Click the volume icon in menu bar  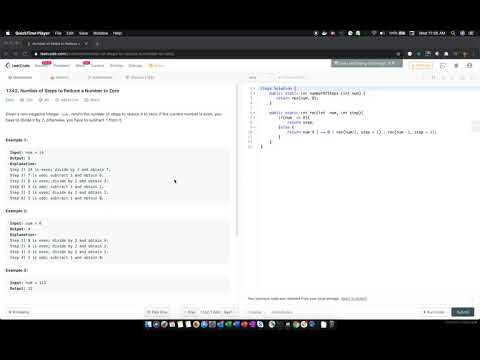[x=382, y=33]
